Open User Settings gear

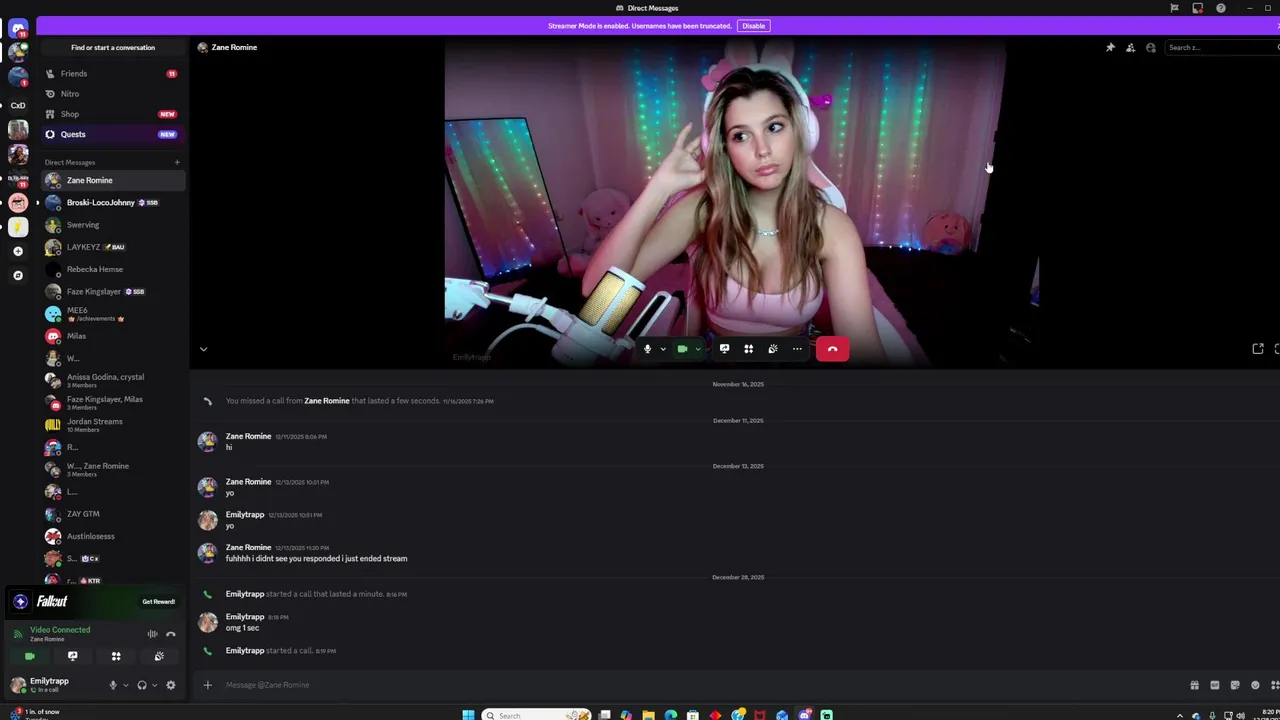point(171,685)
